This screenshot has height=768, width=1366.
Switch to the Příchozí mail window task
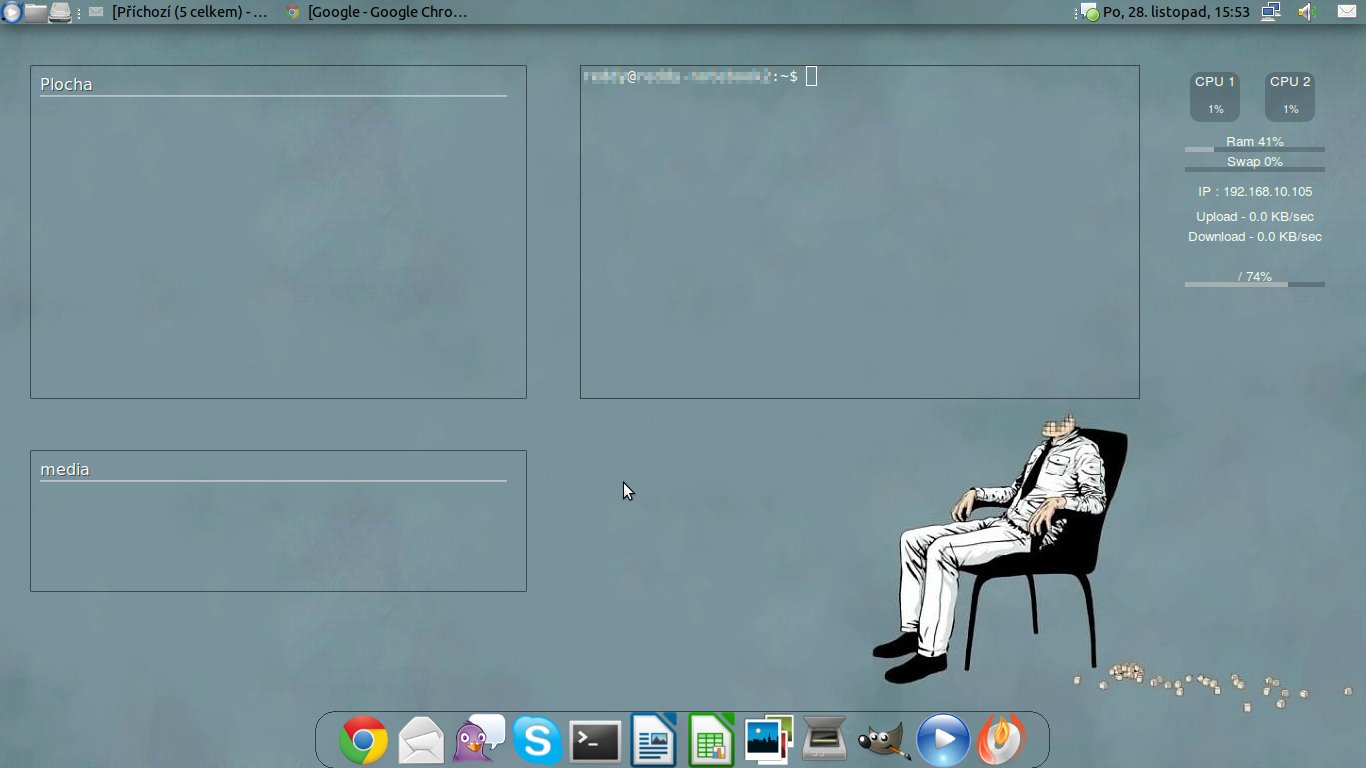coord(178,12)
